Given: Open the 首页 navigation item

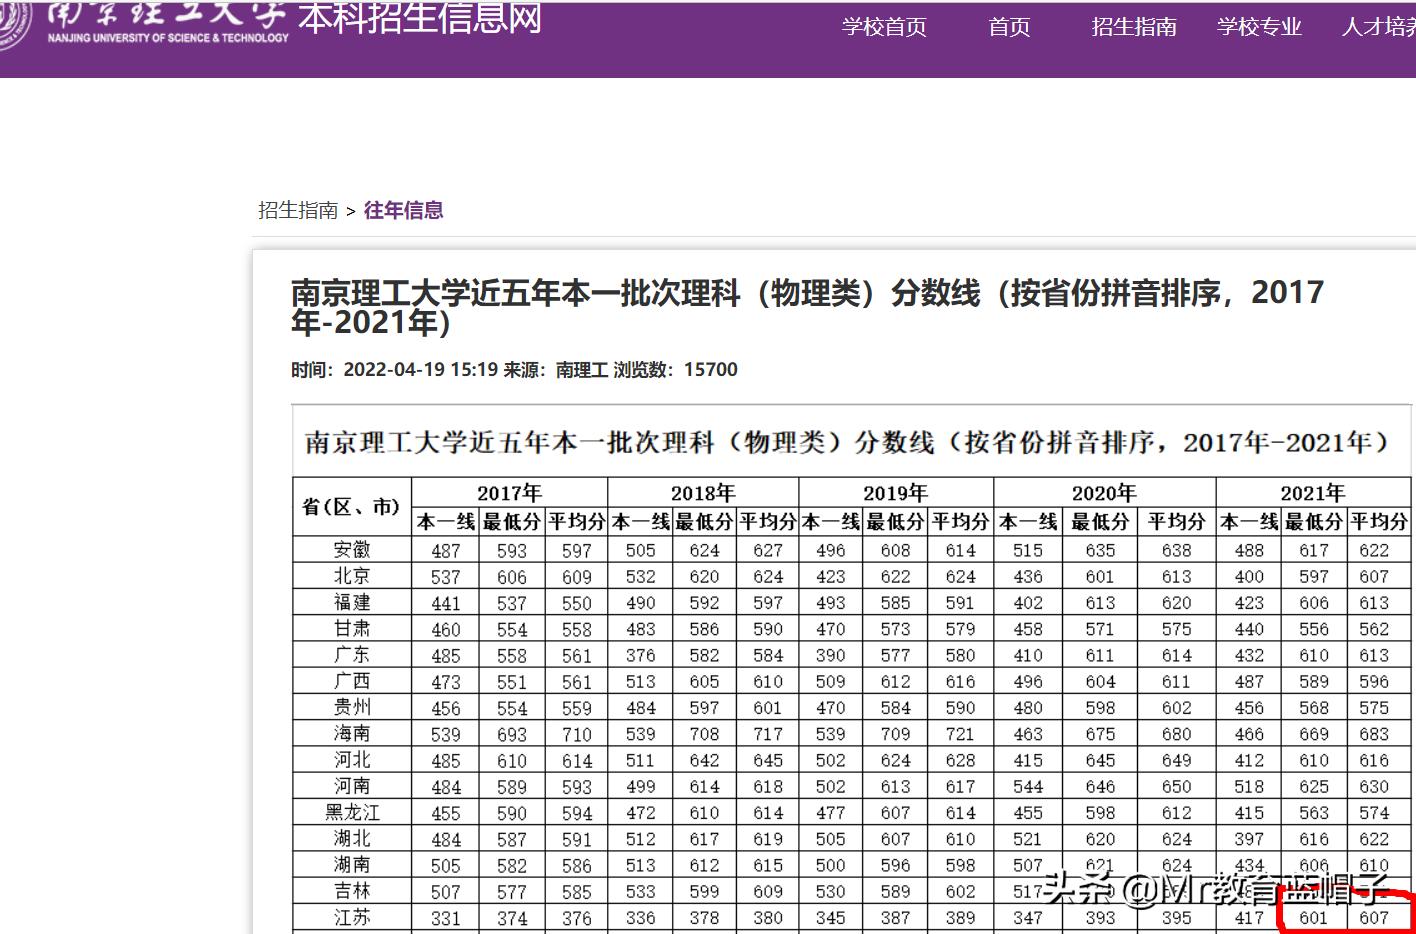Looking at the screenshot, I should 1008,27.
